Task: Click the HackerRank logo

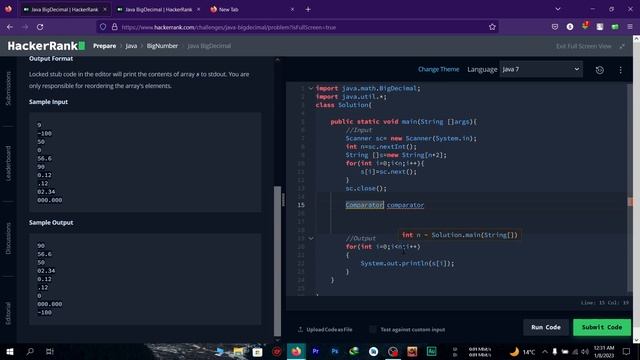Action: click(46, 46)
